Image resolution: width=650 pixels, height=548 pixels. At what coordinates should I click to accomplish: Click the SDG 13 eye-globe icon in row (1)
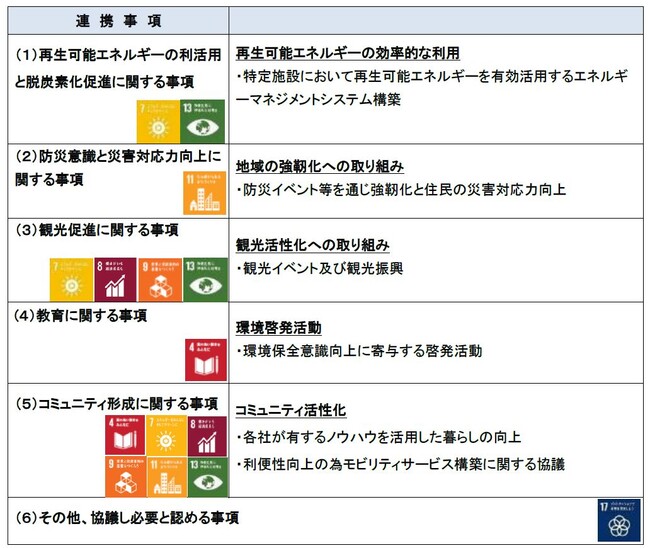pos(203,121)
